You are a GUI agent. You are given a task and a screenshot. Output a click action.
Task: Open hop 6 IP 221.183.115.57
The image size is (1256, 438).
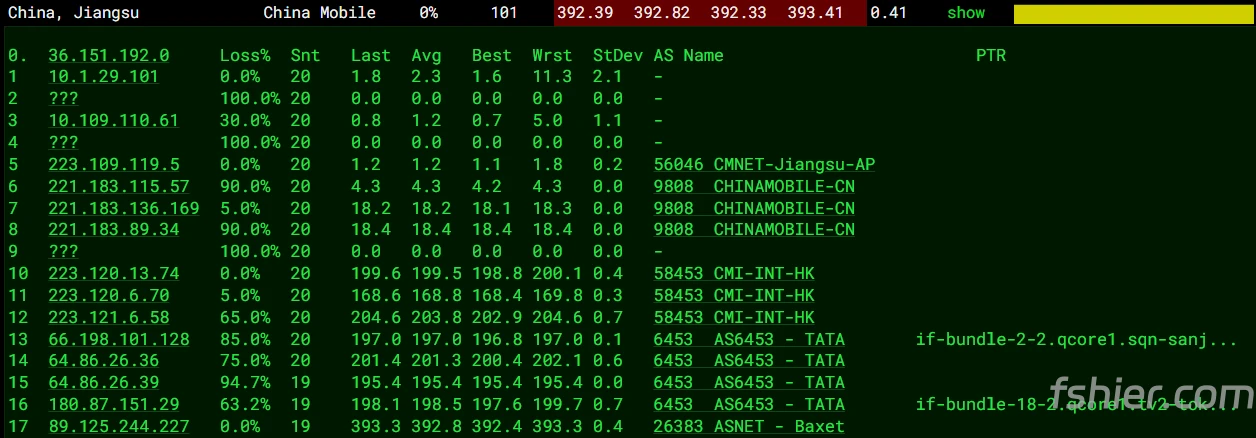[119, 186]
